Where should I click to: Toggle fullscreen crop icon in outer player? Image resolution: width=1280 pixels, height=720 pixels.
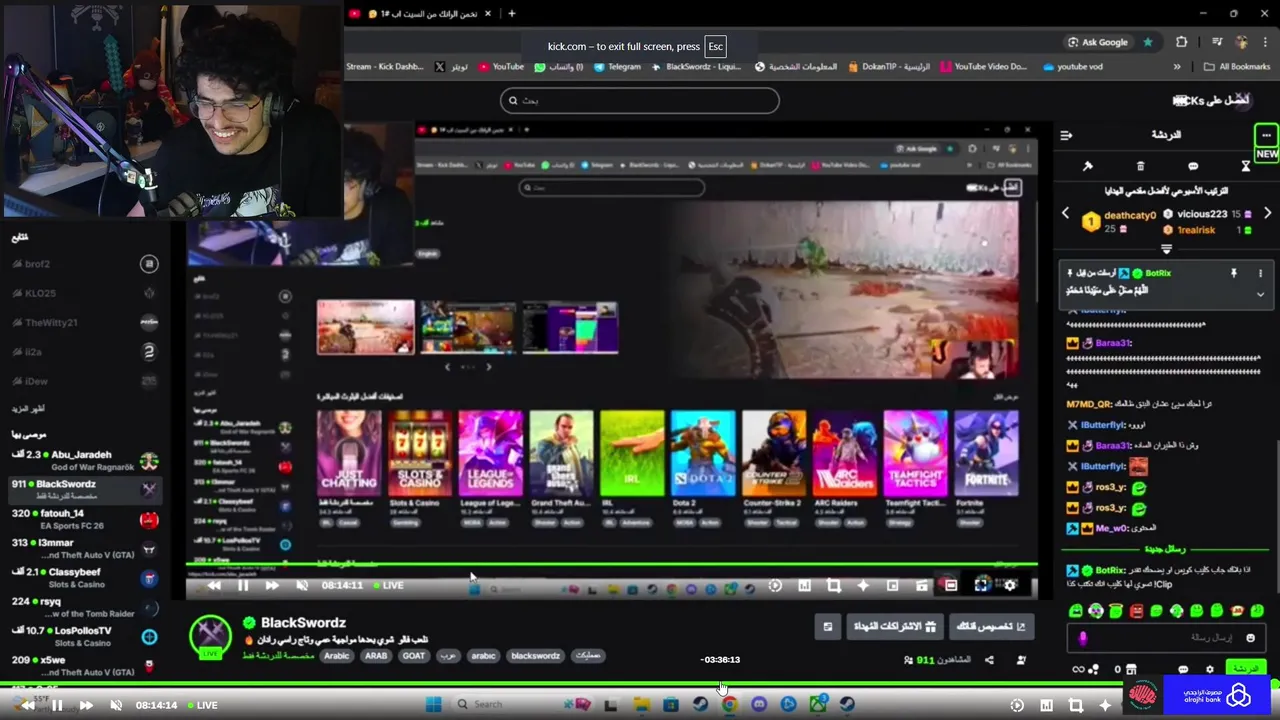[1075, 705]
